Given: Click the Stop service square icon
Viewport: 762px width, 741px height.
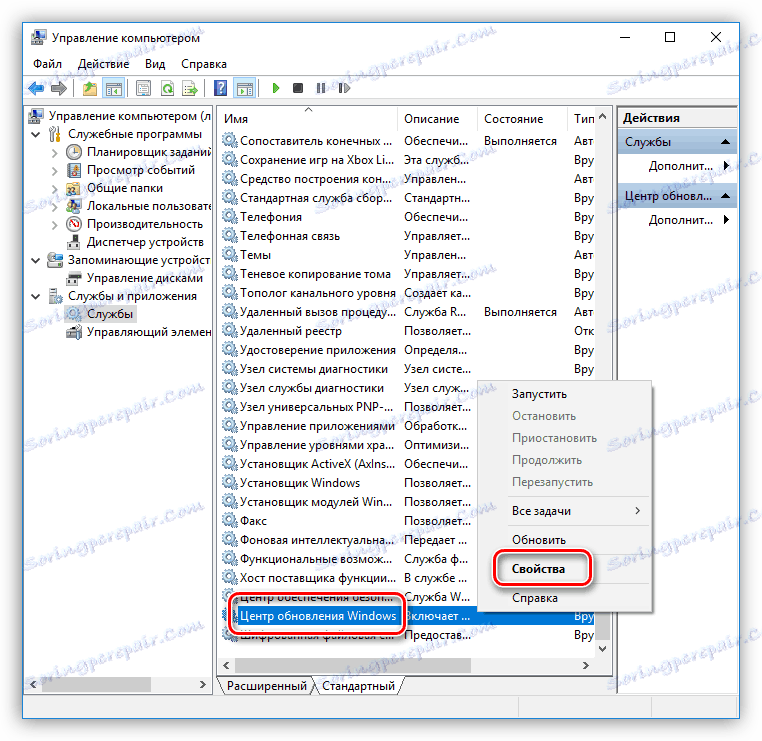Looking at the screenshot, I should coord(298,88).
